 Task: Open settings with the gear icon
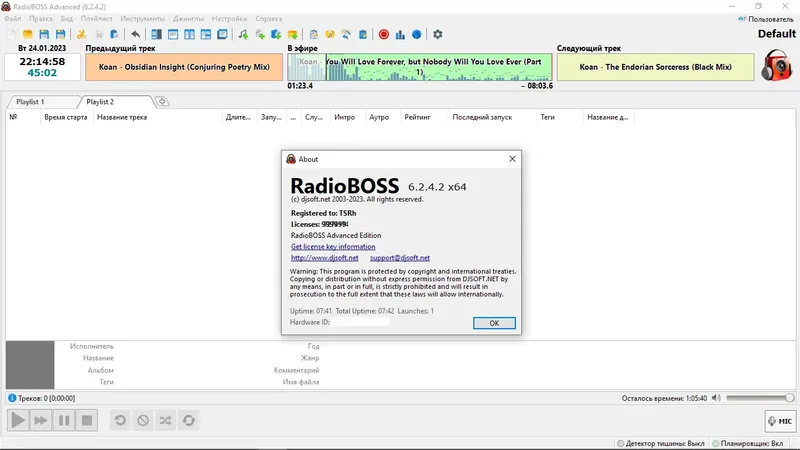[x=438, y=34]
